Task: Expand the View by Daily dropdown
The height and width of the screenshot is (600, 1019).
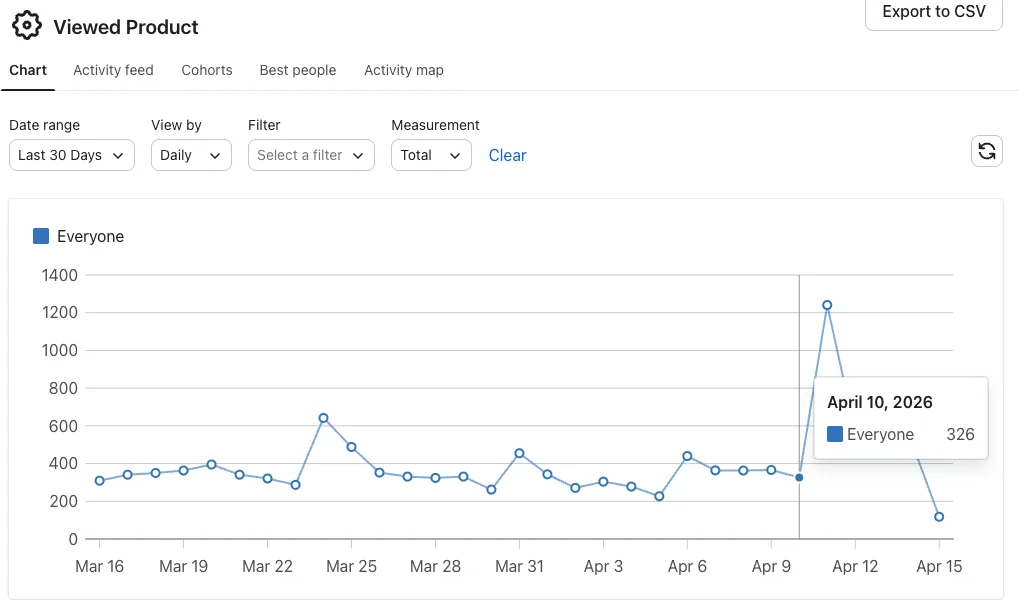Action: 191,155
